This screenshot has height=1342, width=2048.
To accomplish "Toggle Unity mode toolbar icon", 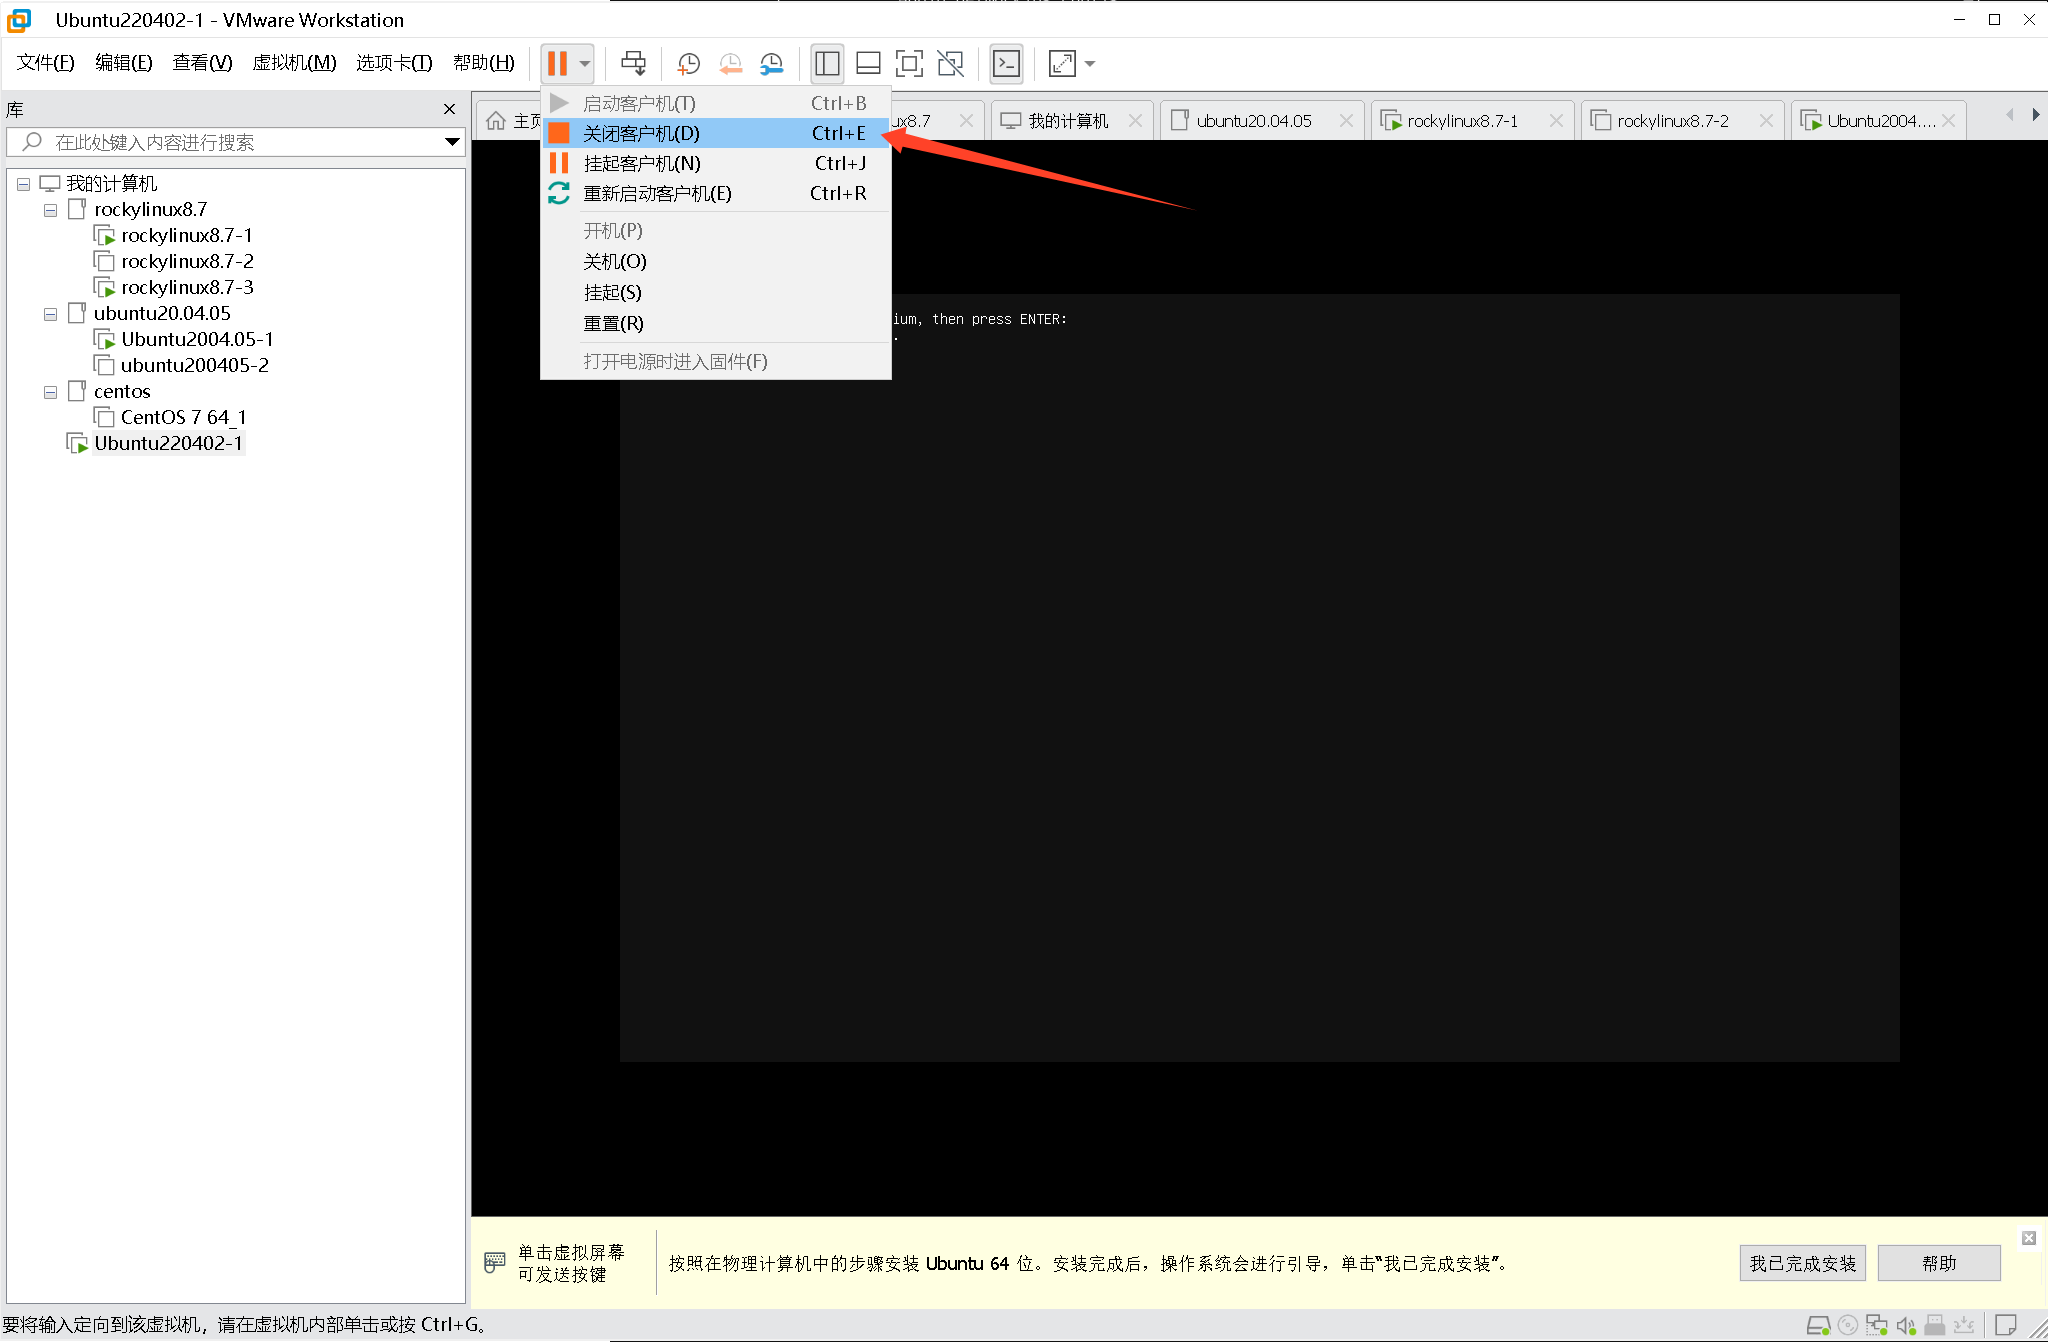I will (x=950, y=64).
